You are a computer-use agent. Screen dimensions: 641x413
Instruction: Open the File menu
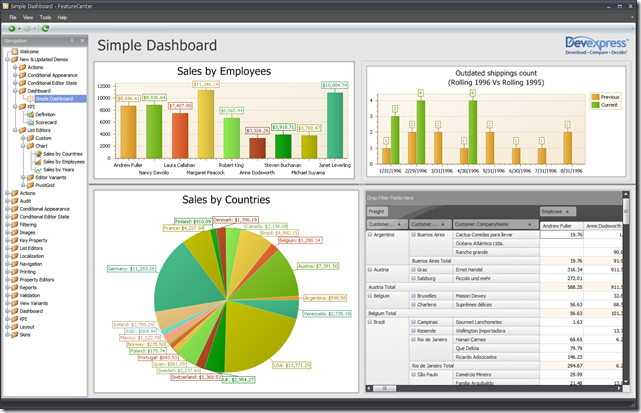point(13,18)
